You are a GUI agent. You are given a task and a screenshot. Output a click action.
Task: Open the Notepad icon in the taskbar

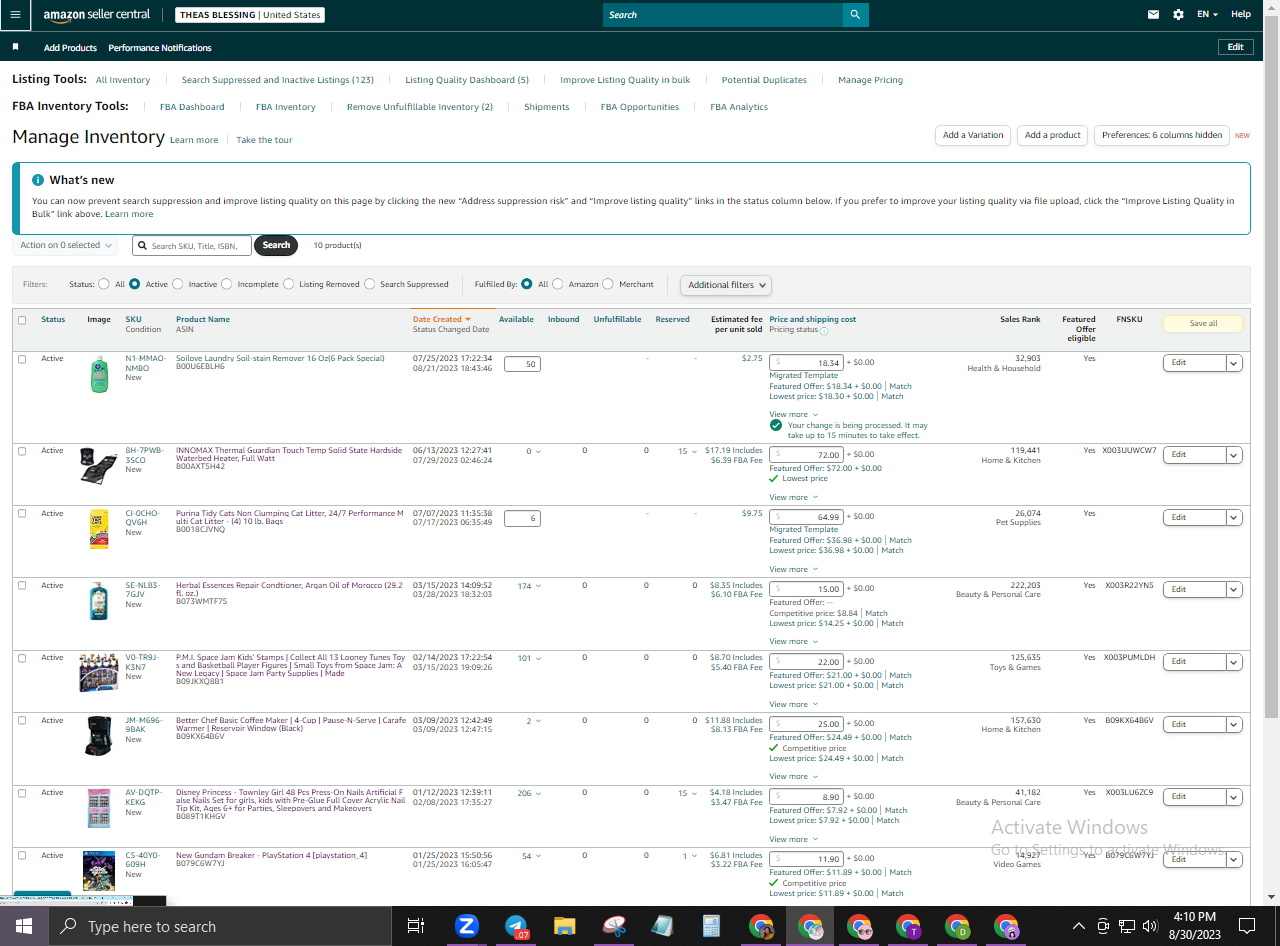(x=663, y=926)
